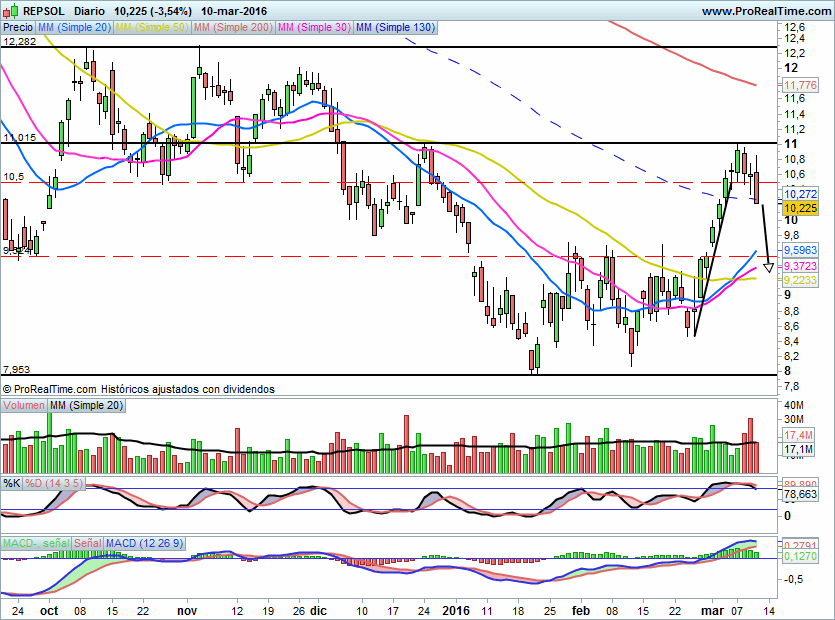Viewport: 835px width, 620px height.
Task: Select the nov label on the date axis
Action: pyautogui.click(x=187, y=610)
